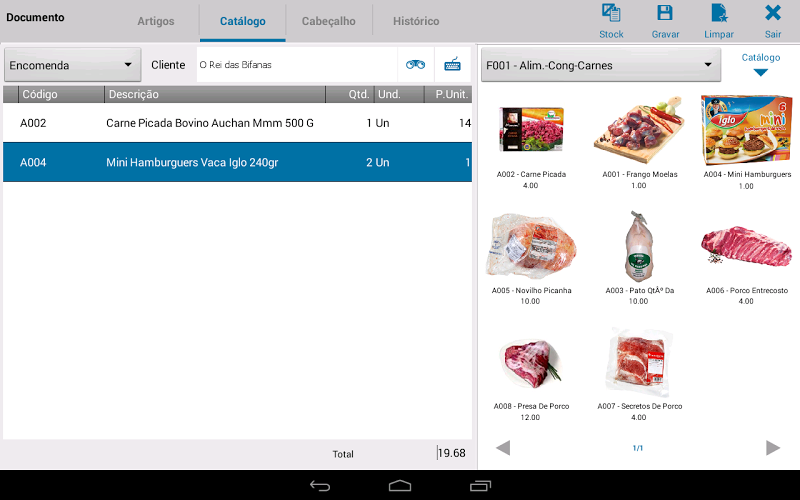Go to previous catalog page arrow
Image resolution: width=800 pixels, height=500 pixels.
(x=503, y=448)
